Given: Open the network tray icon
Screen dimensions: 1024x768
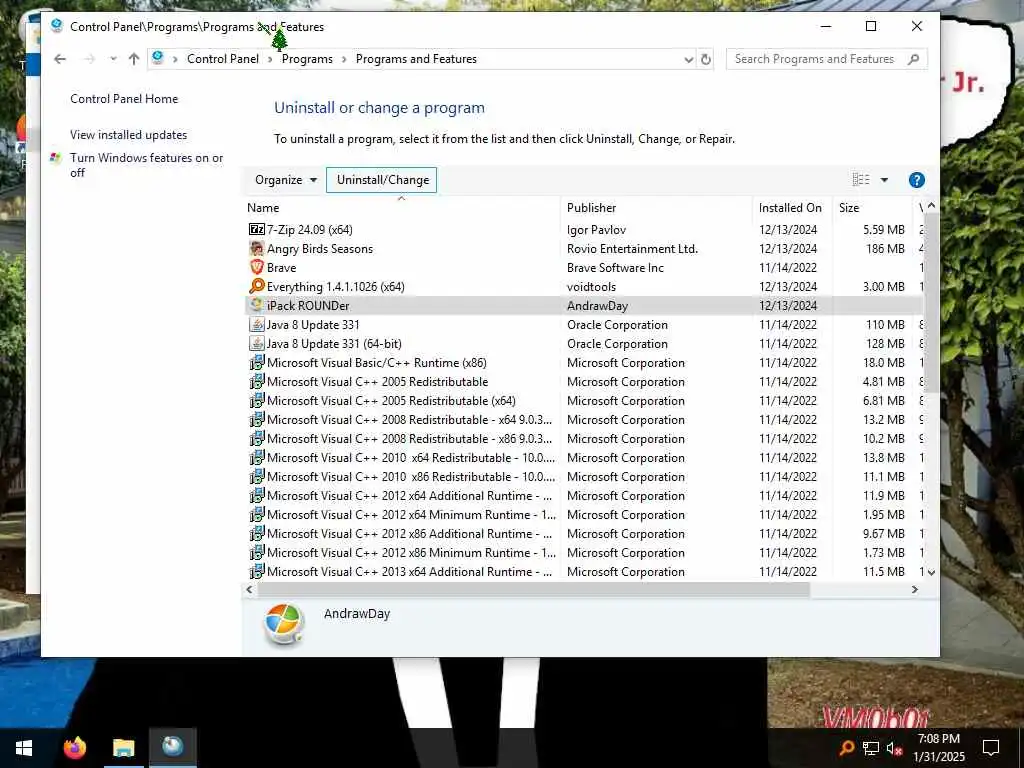Looking at the screenshot, I should point(871,748).
